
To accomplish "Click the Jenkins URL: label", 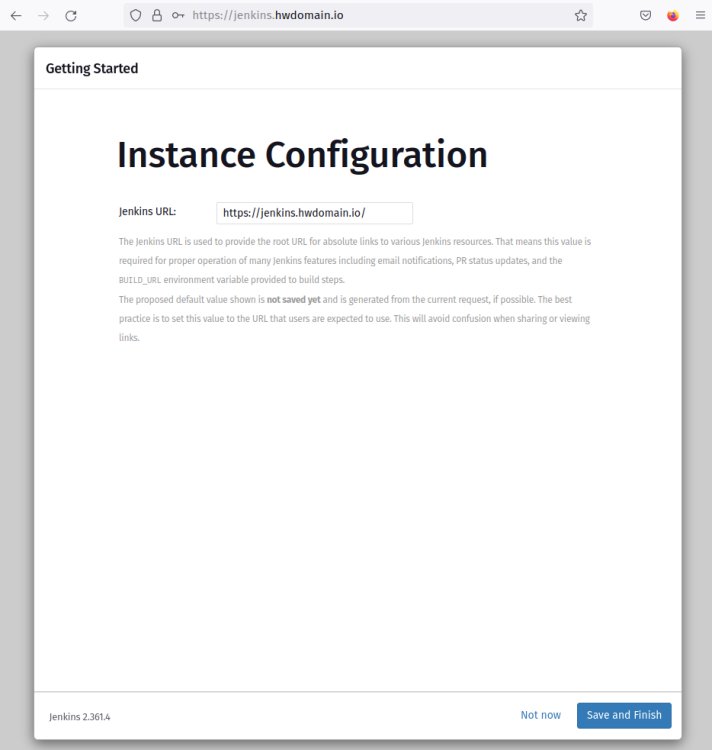I will click(x=147, y=211).
